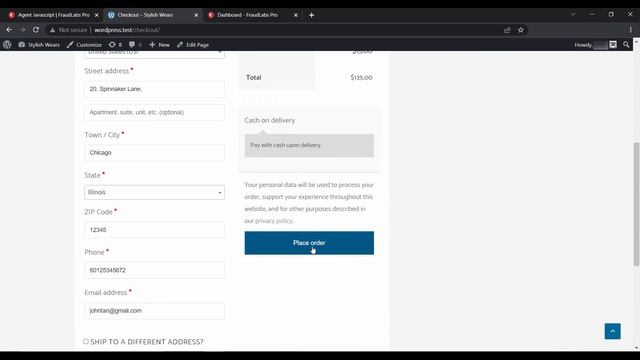Click the user avatar icon
This screenshot has width=640, height=360.
click(613, 45)
